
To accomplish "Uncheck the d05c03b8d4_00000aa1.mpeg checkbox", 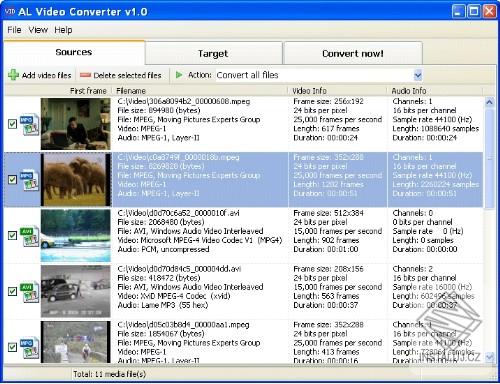I will point(12,347).
